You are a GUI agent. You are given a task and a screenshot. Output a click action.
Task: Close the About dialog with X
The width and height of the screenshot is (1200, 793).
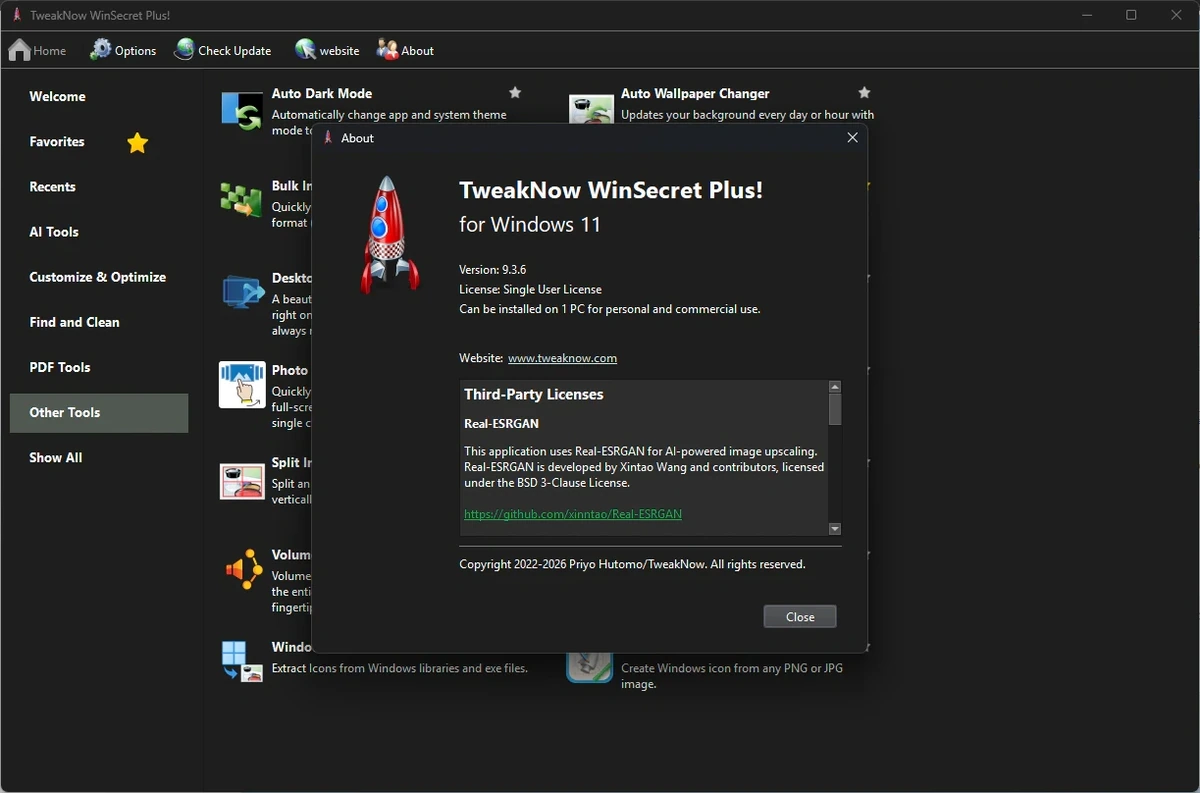tap(853, 138)
